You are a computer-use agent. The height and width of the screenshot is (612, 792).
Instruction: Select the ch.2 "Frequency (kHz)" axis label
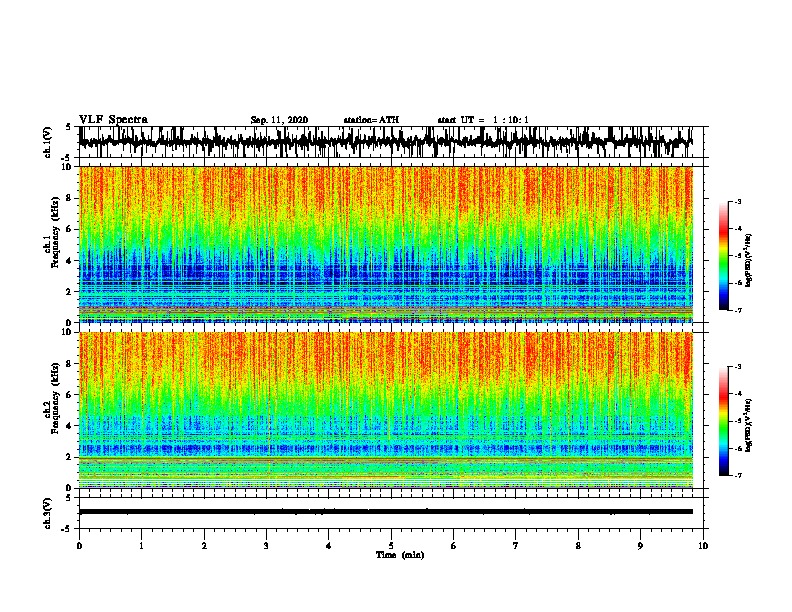click(55, 398)
